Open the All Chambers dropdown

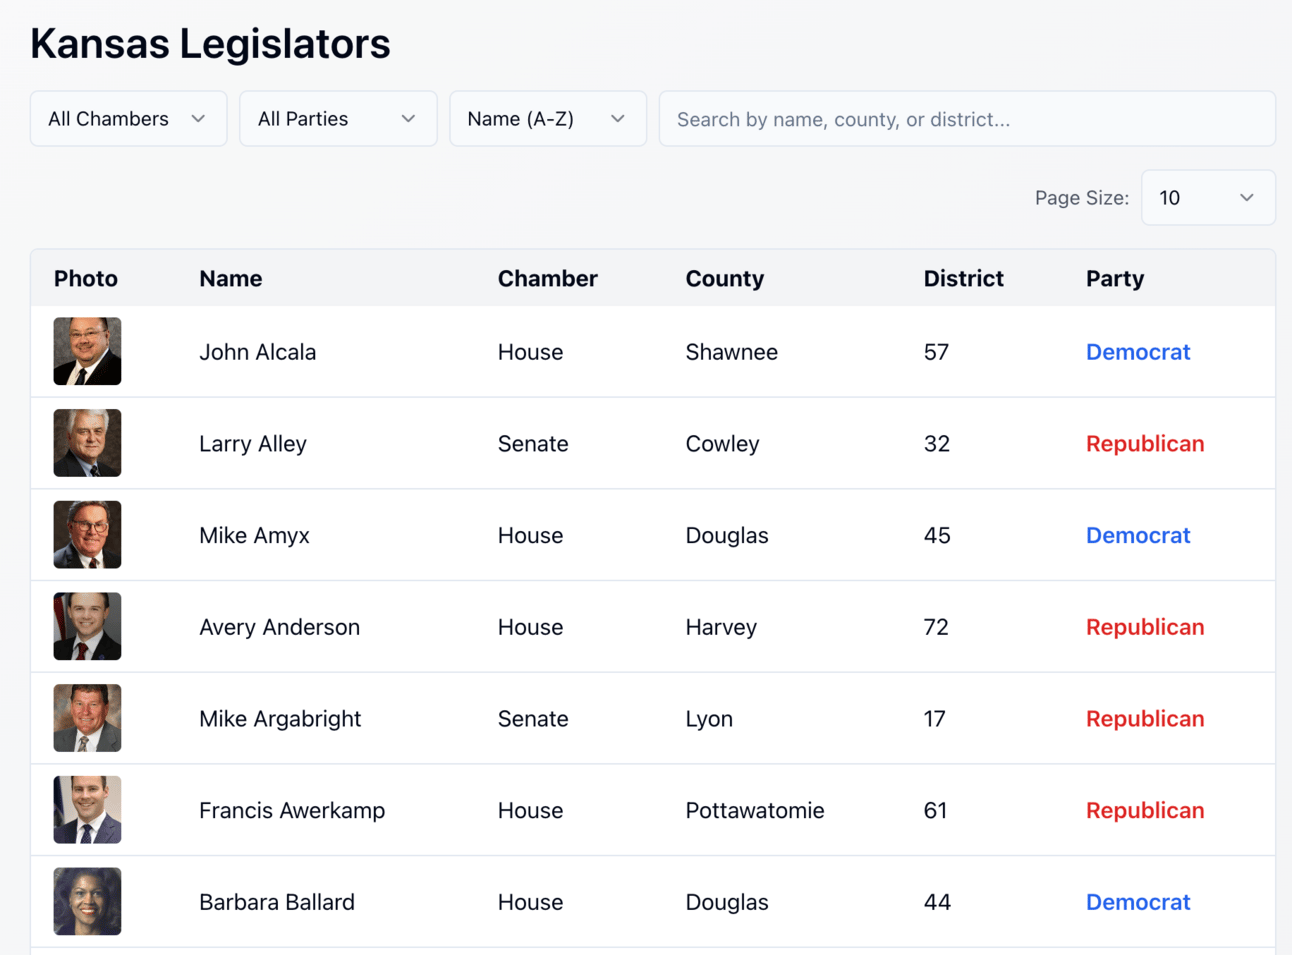(x=128, y=119)
